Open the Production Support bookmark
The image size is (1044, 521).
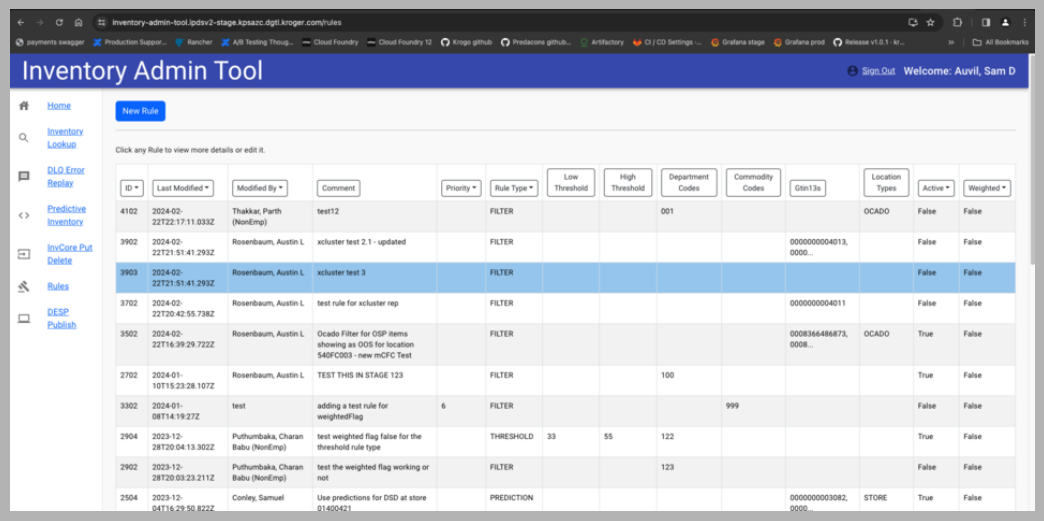[x=129, y=42]
